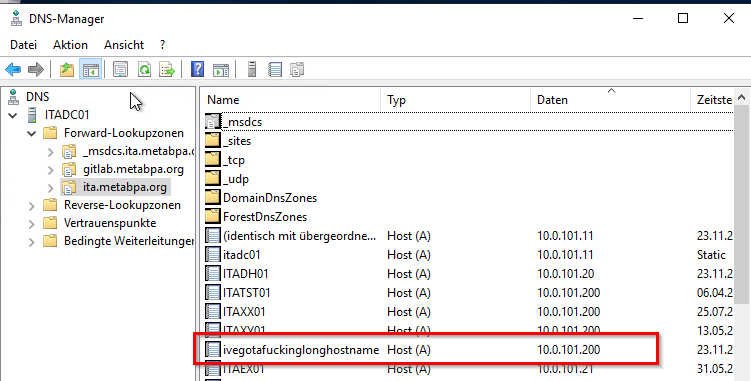Click the Forward-Lookupzonen folder icon
Screen dimensions: 751x381
(x=50, y=133)
